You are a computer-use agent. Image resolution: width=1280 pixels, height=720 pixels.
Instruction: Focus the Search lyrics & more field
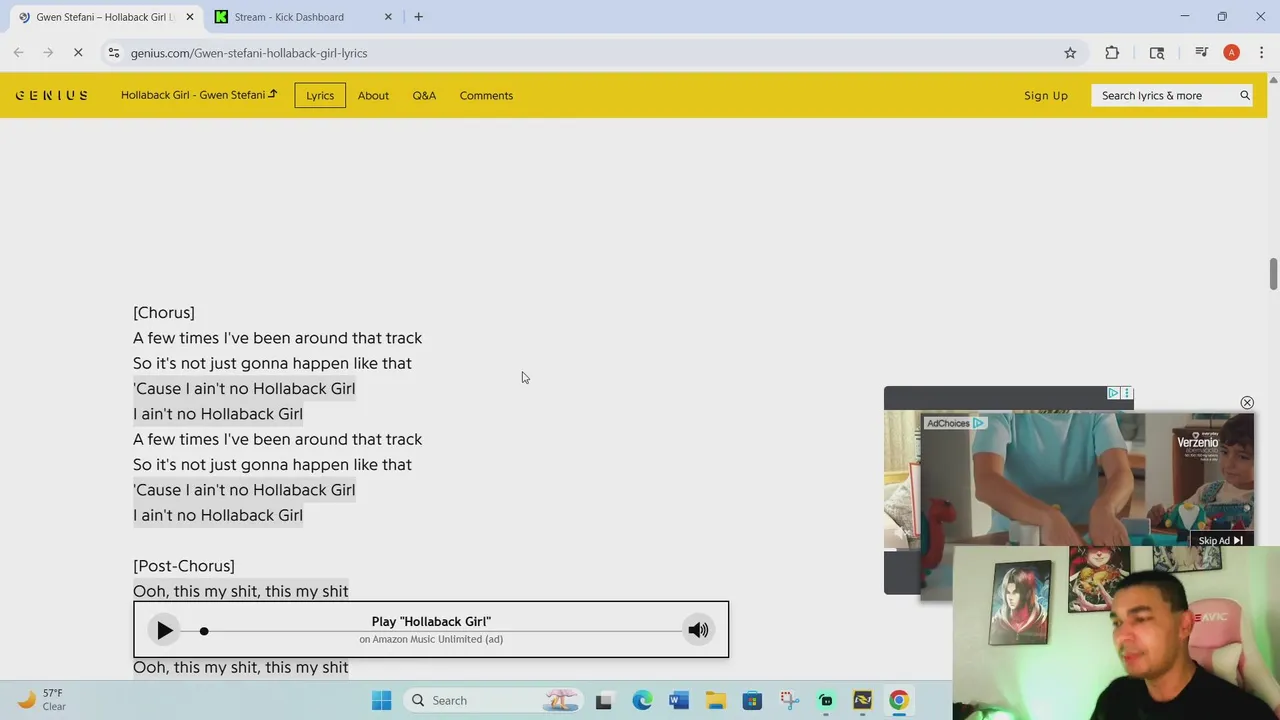point(1165,95)
